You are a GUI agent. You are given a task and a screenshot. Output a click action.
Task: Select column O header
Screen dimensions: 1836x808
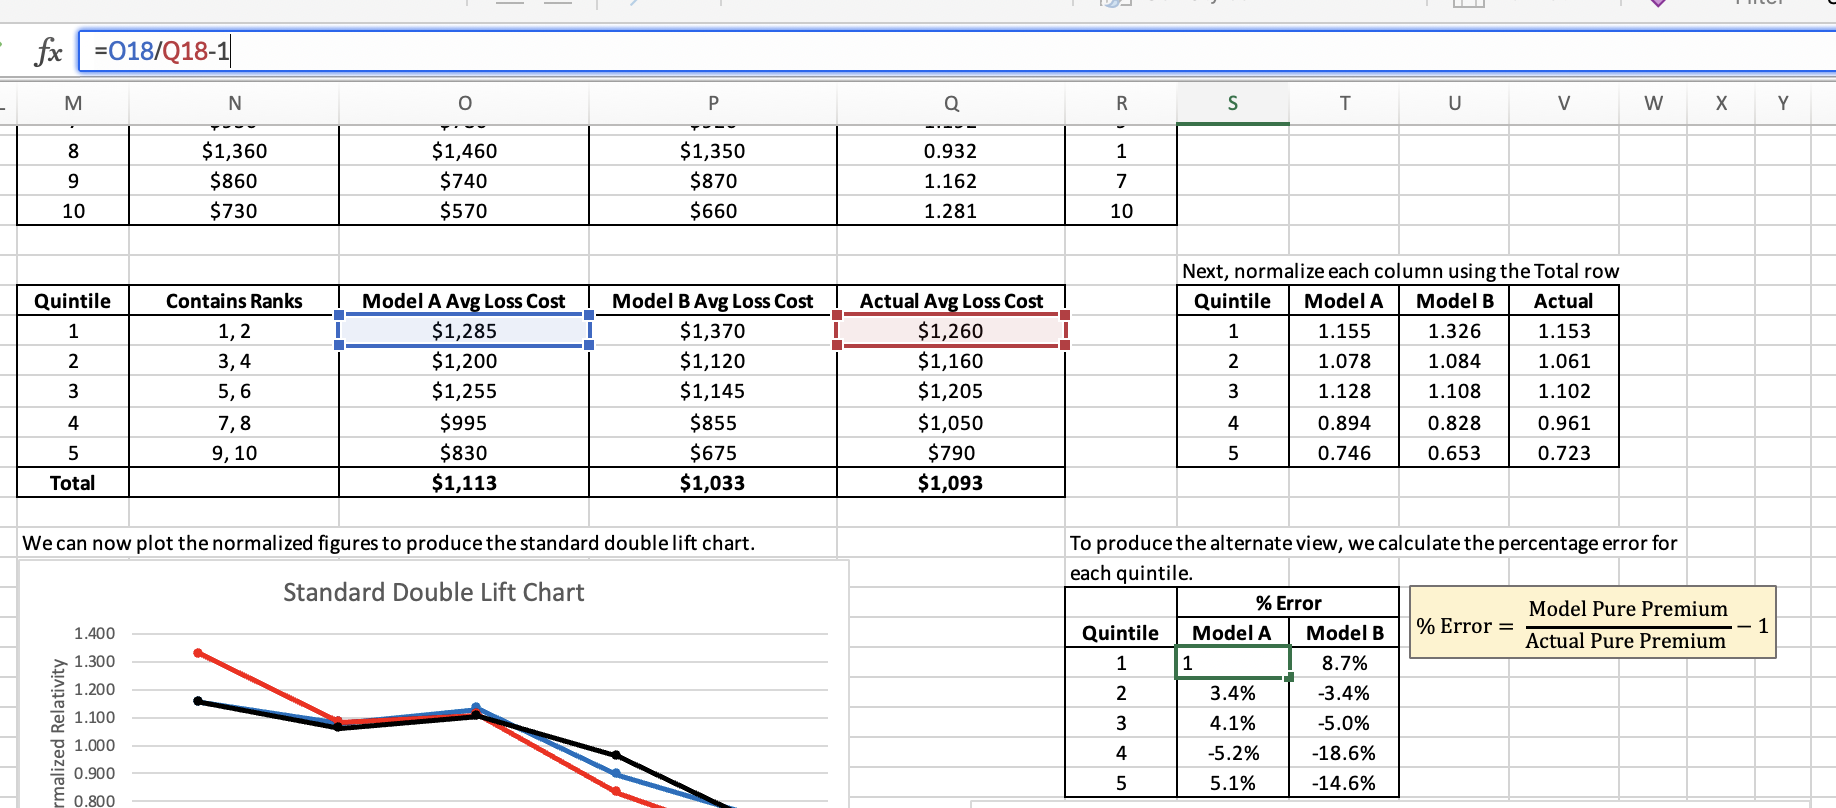[464, 103]
